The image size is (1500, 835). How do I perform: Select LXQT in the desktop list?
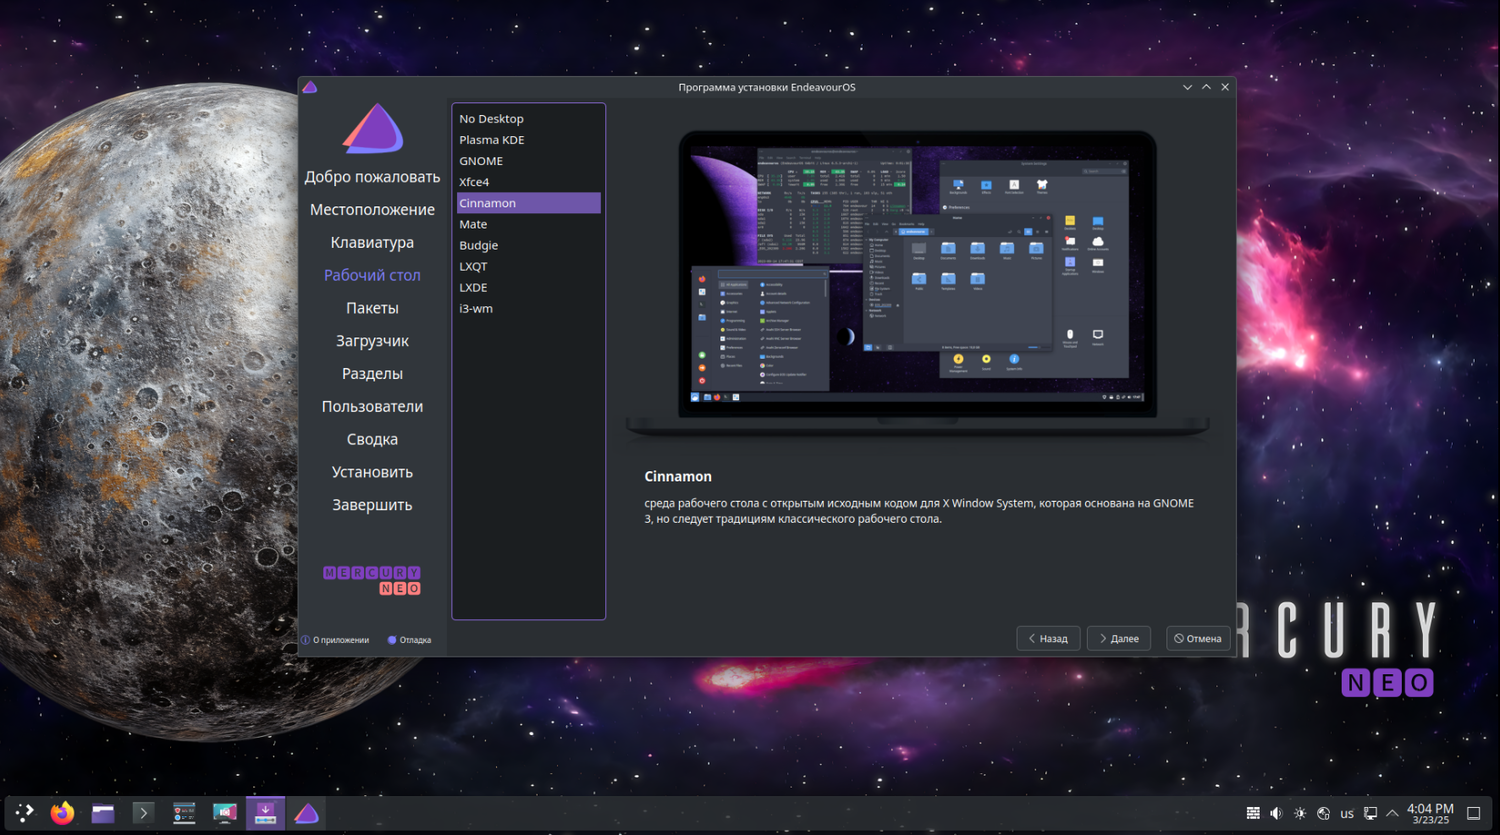(x=529, y=266)
